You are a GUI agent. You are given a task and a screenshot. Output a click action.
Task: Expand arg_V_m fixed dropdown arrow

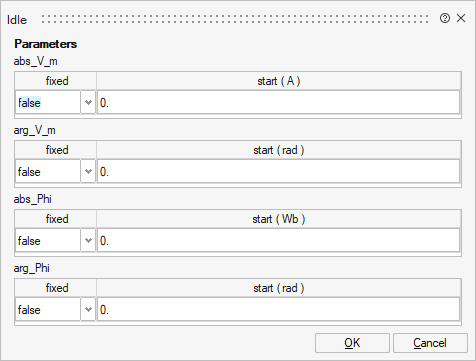[x=88, y=171]
